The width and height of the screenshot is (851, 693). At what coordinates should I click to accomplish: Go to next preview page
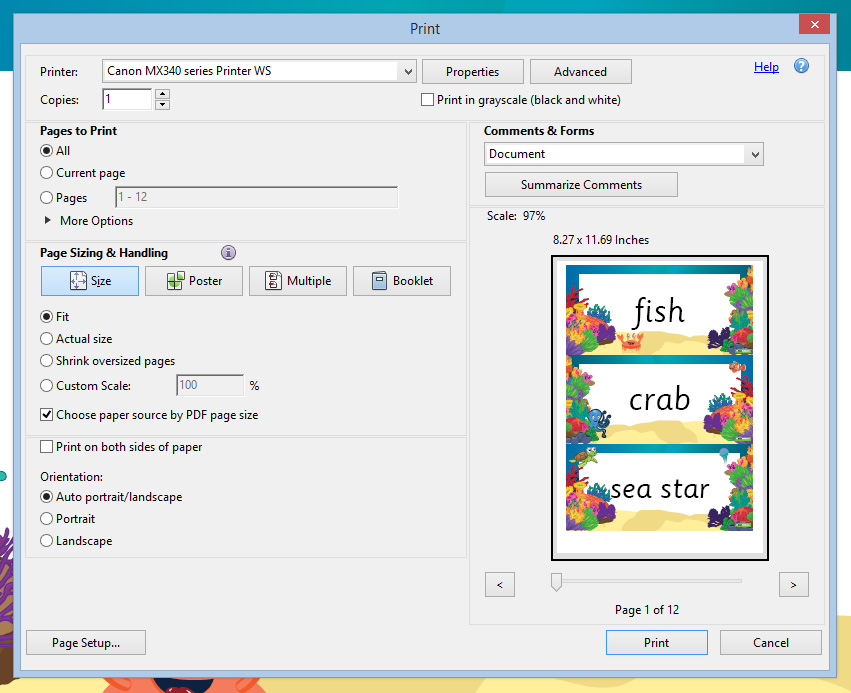click(793, 584)
